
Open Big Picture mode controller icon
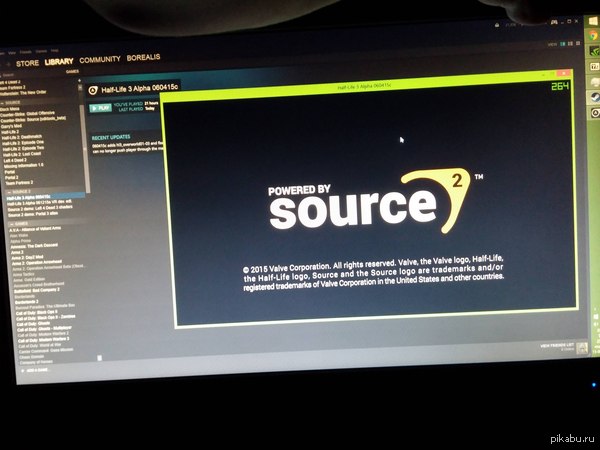pyautogui.click(x=554, y=23)
